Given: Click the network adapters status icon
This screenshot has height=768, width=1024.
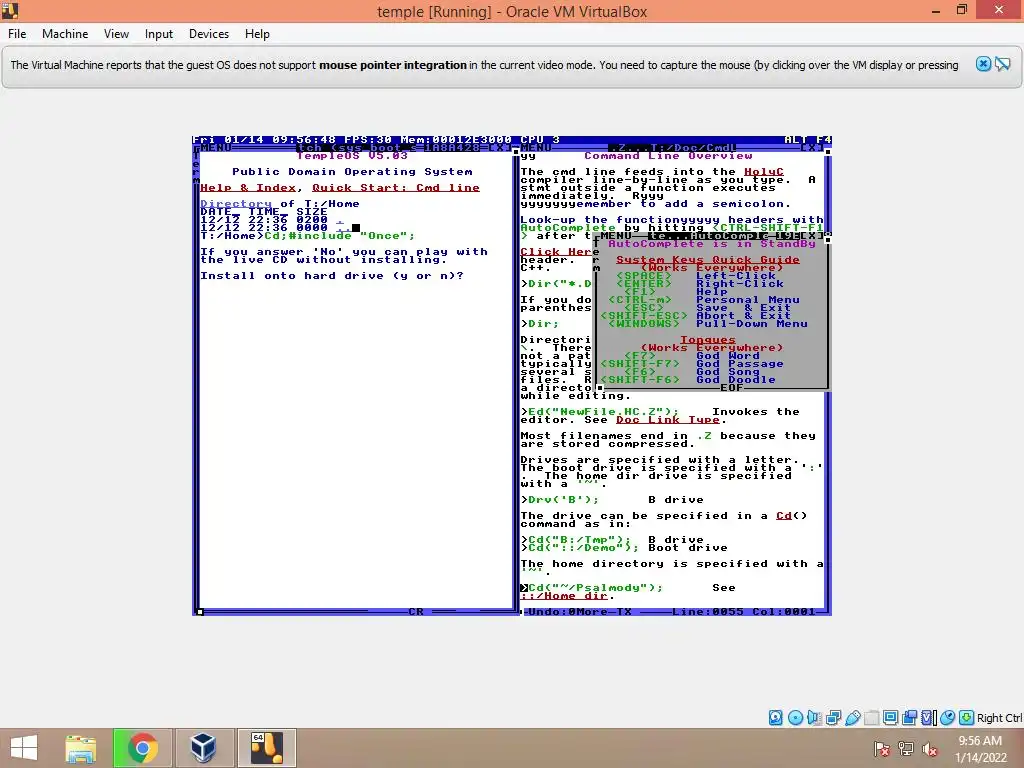Looking at the screenshot, I should pyautogui.click(x=833, y=718).
